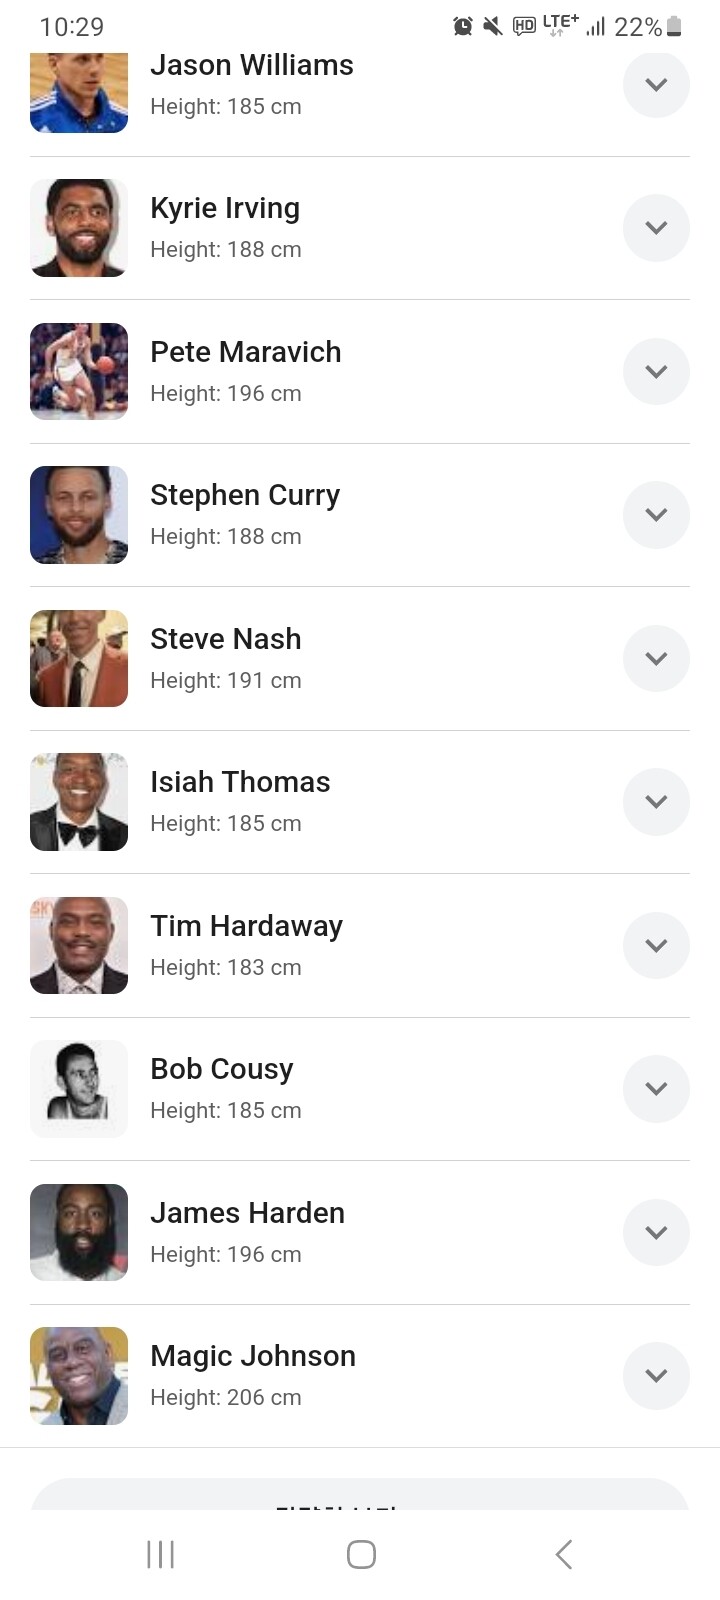Viewport: 720px width, 1600px height.
Task: Expand Steve Nash details chevron
Action: pyautogui.click(x=656, y=659)
